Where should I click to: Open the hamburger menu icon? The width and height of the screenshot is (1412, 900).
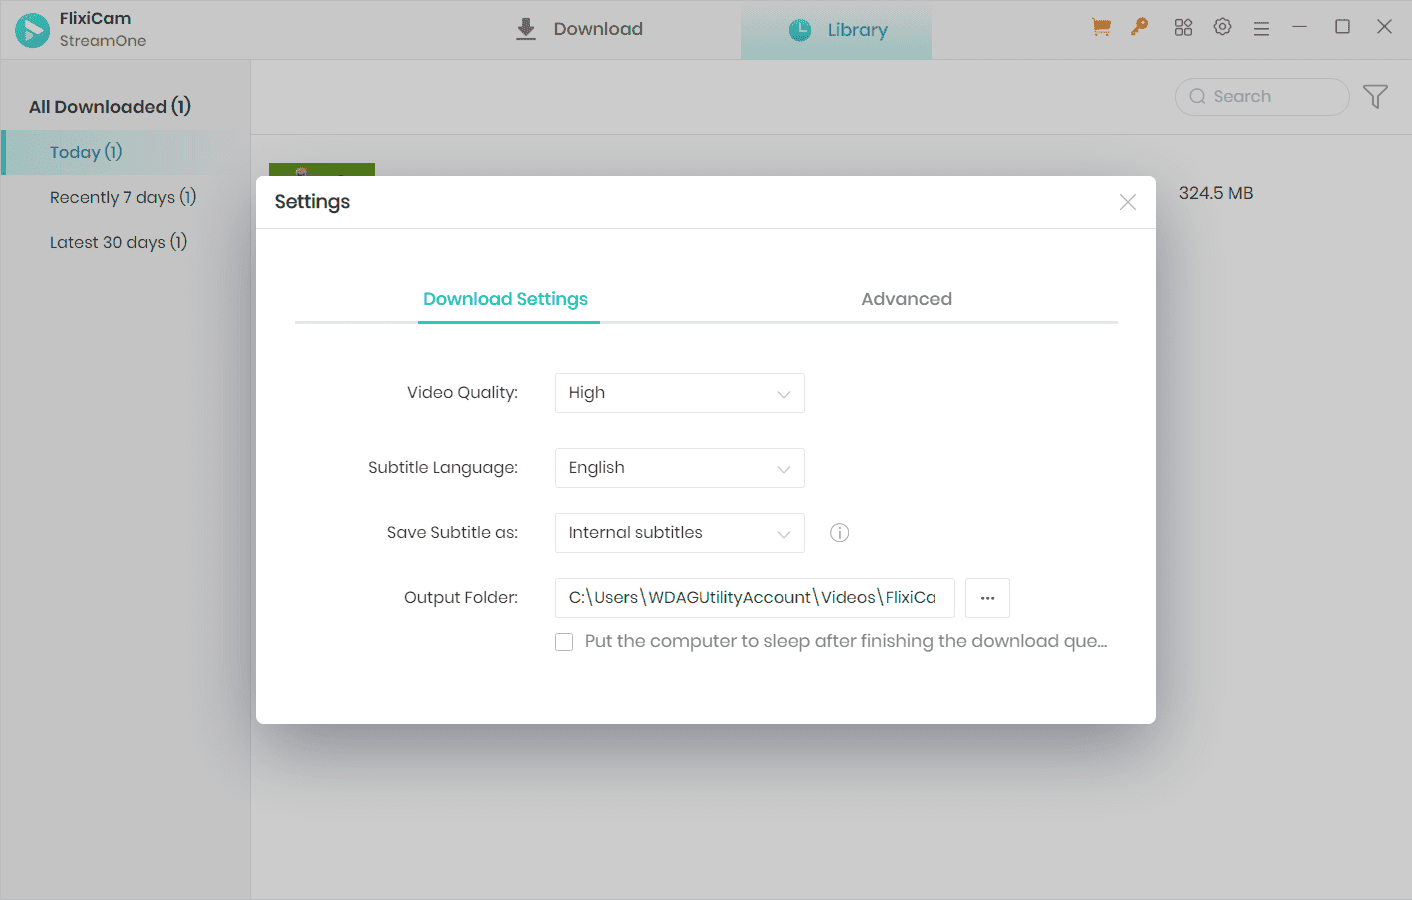click(x=1261, y=29)
